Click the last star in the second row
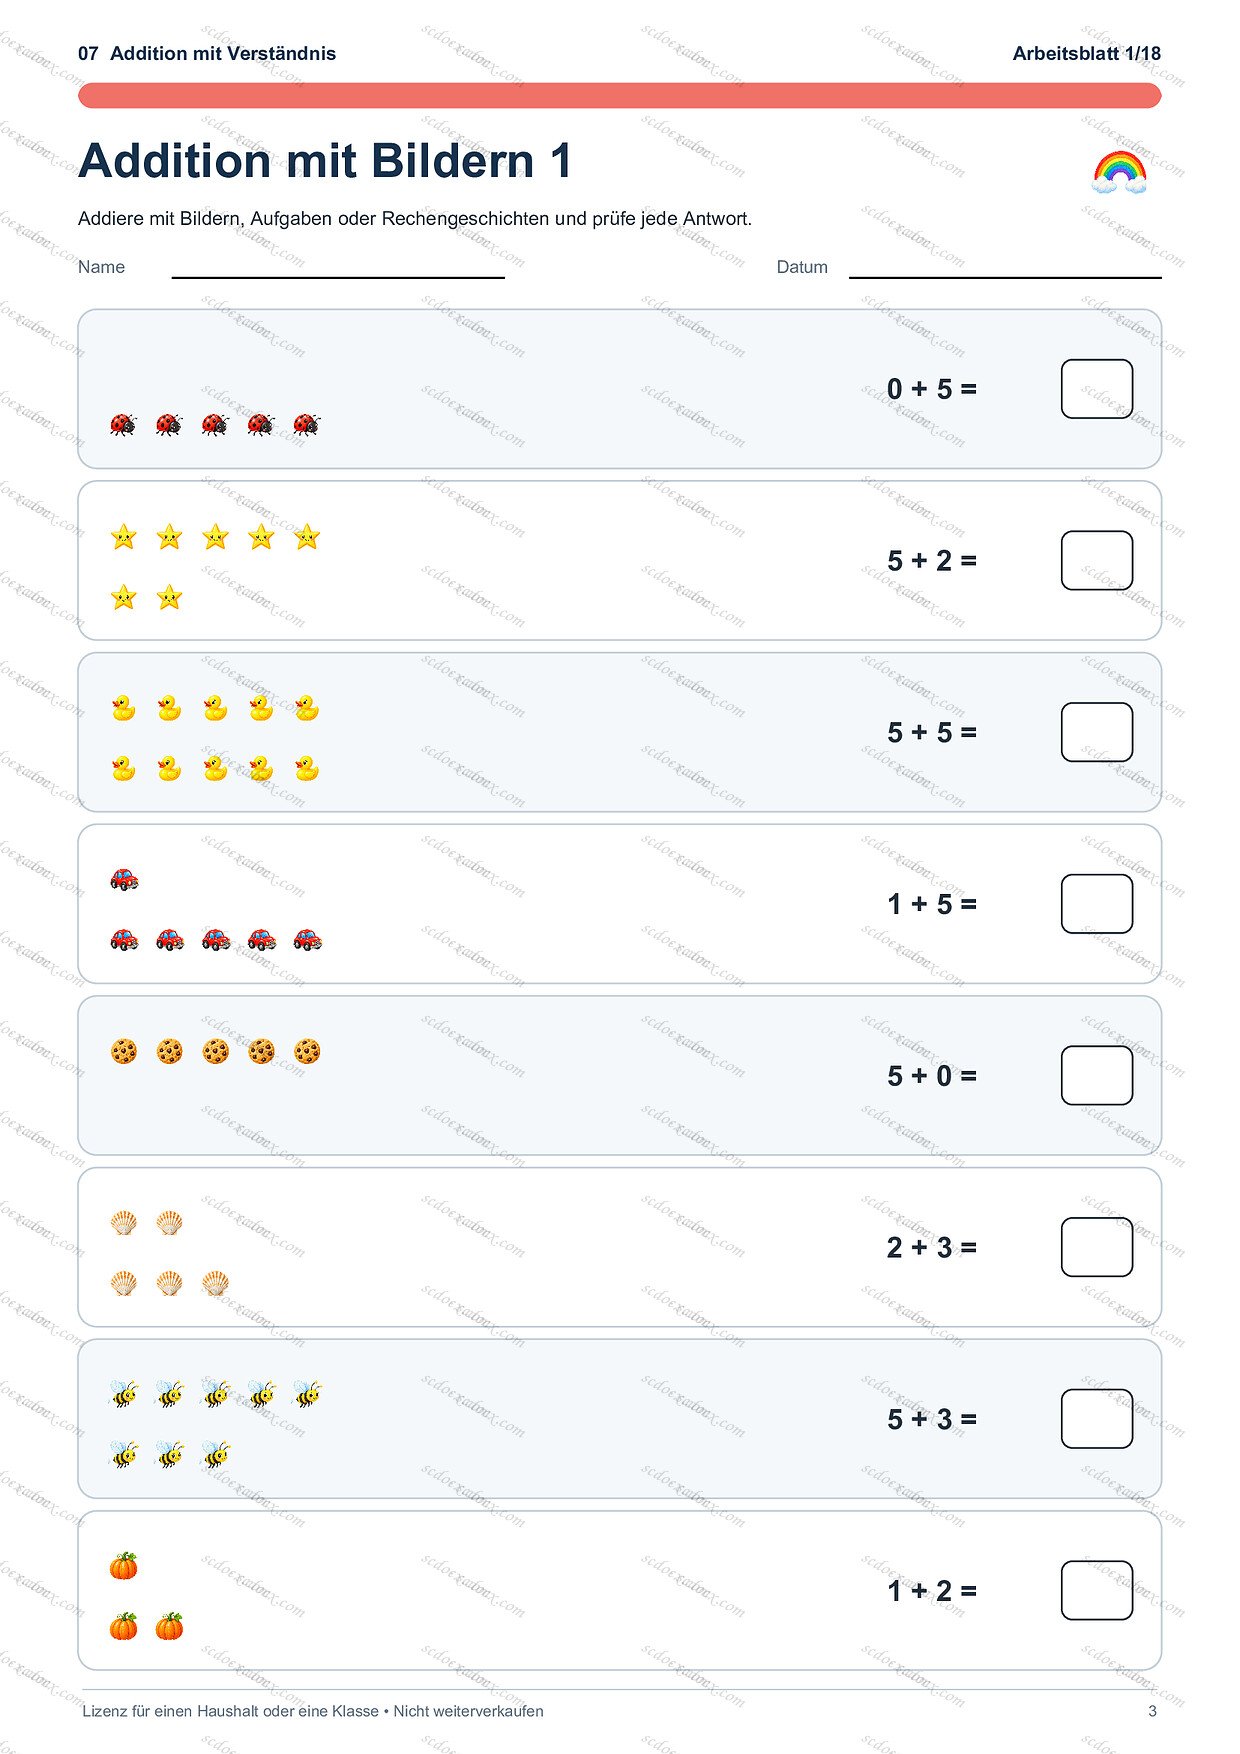The width and height of the screenshot is (1240, 1754). point(170,598)
